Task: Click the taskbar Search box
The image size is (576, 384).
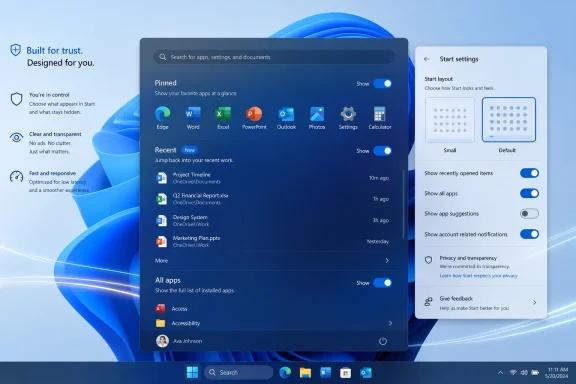Action: coord(238,372)
